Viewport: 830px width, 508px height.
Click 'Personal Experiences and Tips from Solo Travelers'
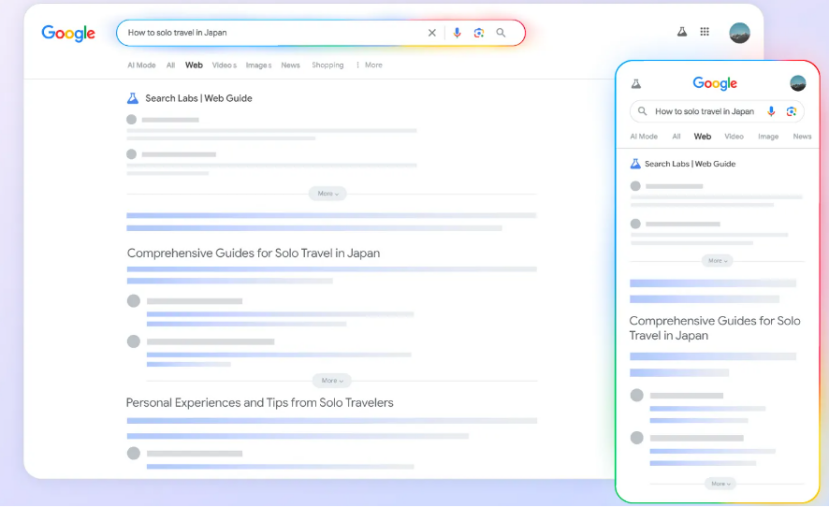pyautogui.click(x=259, y=403)
